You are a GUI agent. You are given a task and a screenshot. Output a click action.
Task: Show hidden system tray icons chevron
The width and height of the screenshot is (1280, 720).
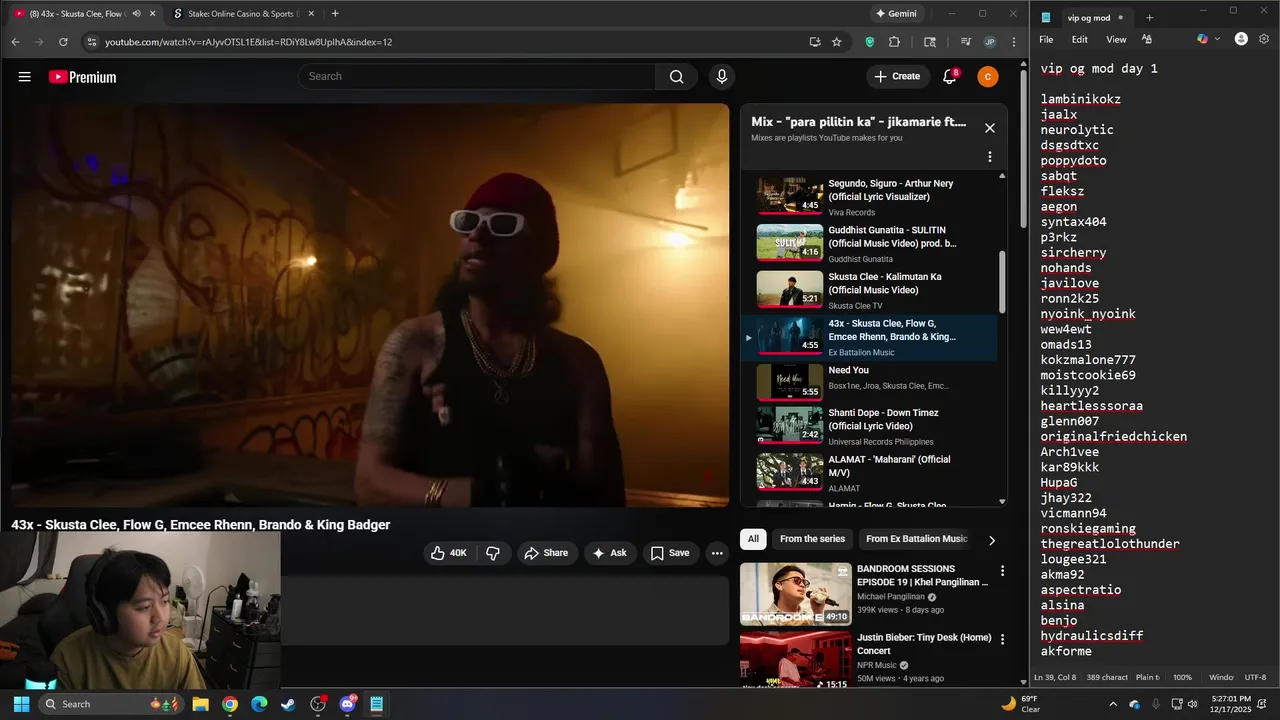(x=1113, y=704)
